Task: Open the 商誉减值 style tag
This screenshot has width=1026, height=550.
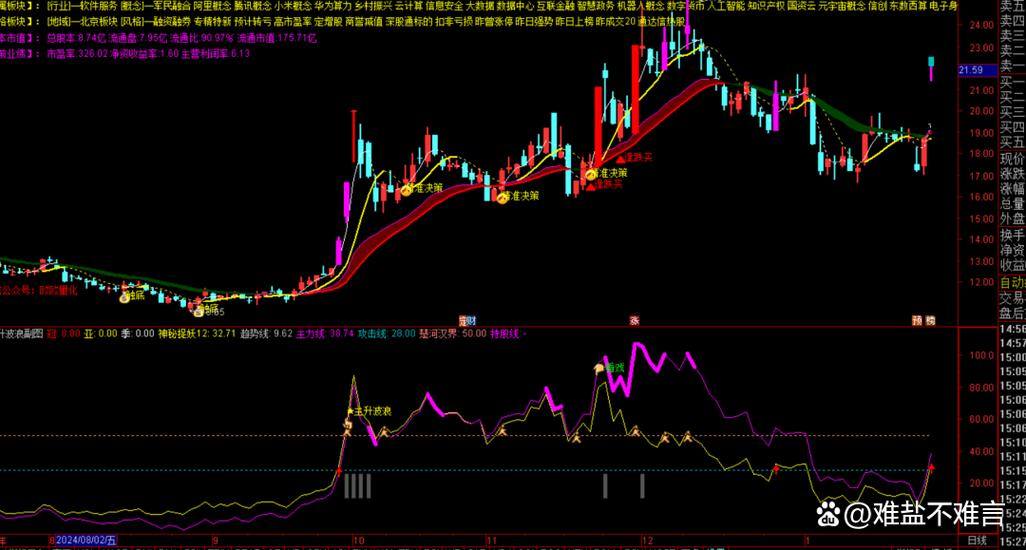Action: click(363, 22)
